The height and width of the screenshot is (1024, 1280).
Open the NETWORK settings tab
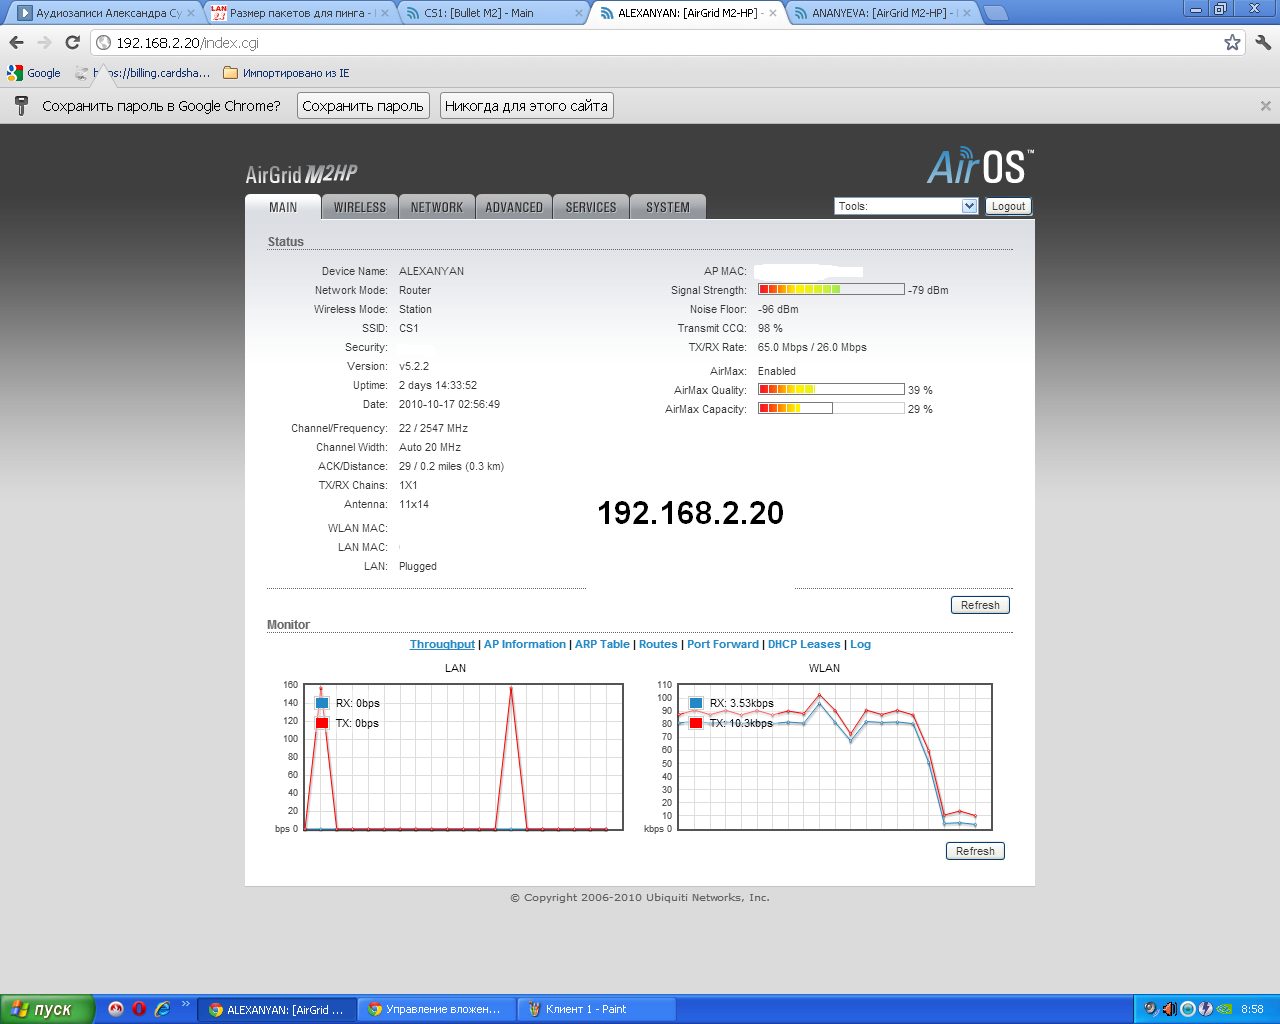point(437,207)
